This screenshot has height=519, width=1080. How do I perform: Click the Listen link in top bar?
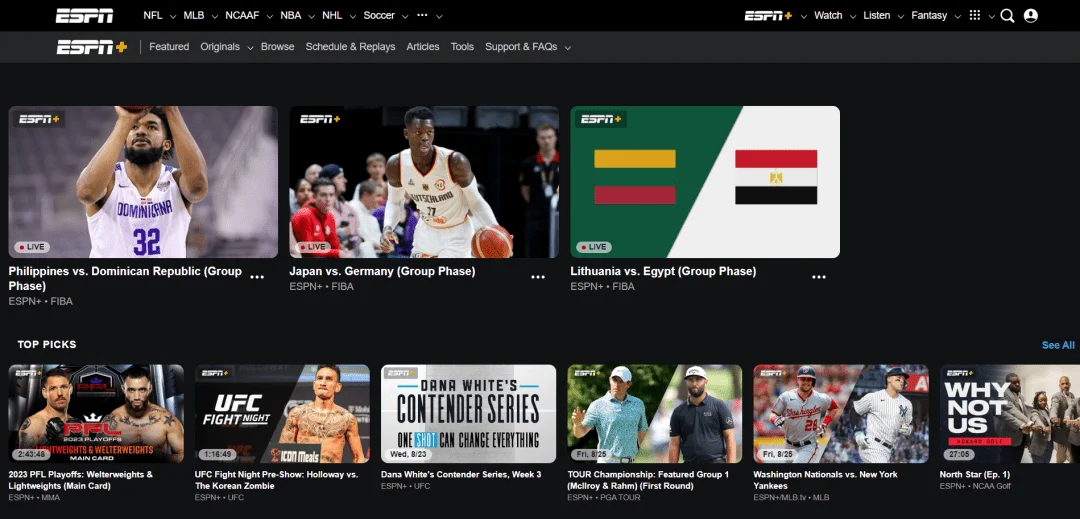[877, 15]
